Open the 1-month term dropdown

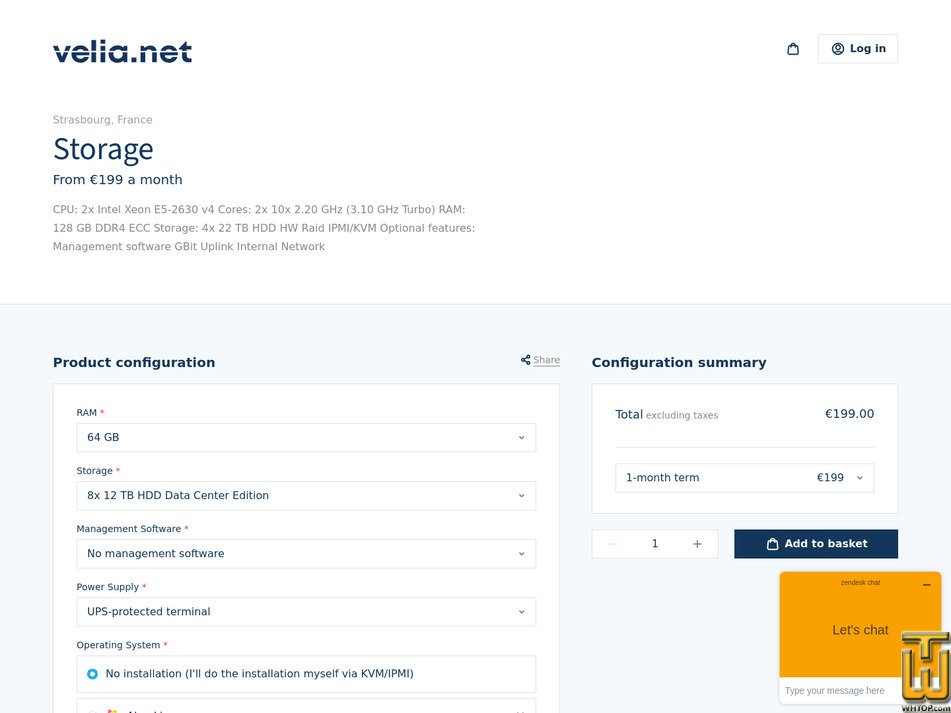pos(745,478)
